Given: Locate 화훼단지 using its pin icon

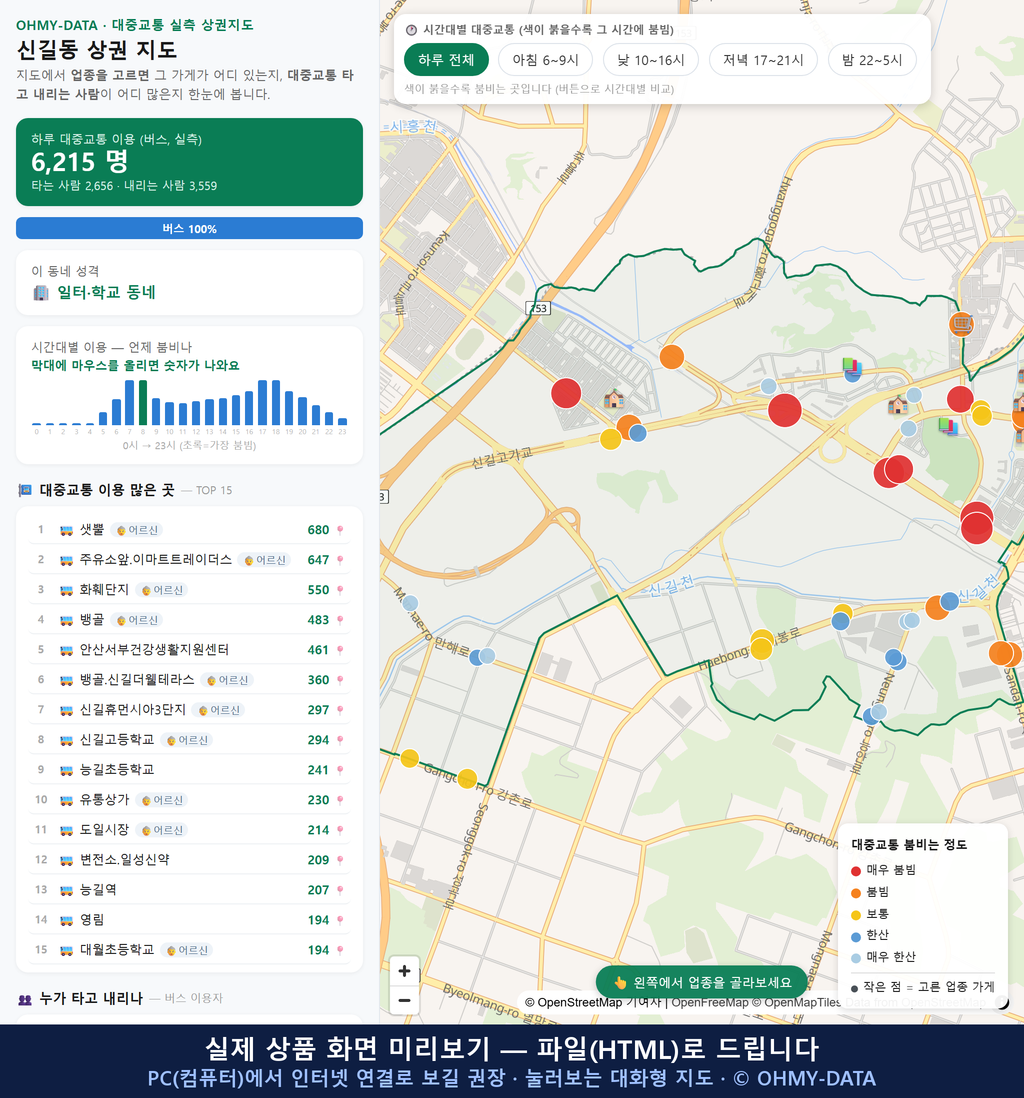Looking at the screenshot, I should (x=340, y=590).
